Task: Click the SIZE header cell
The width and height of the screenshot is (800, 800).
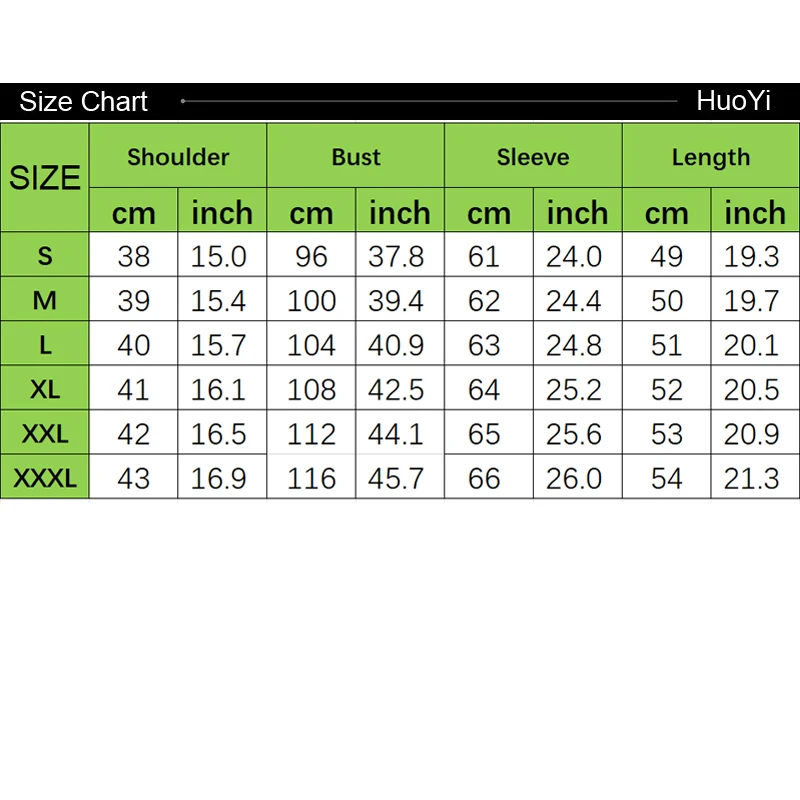Action: pos(45,178)
